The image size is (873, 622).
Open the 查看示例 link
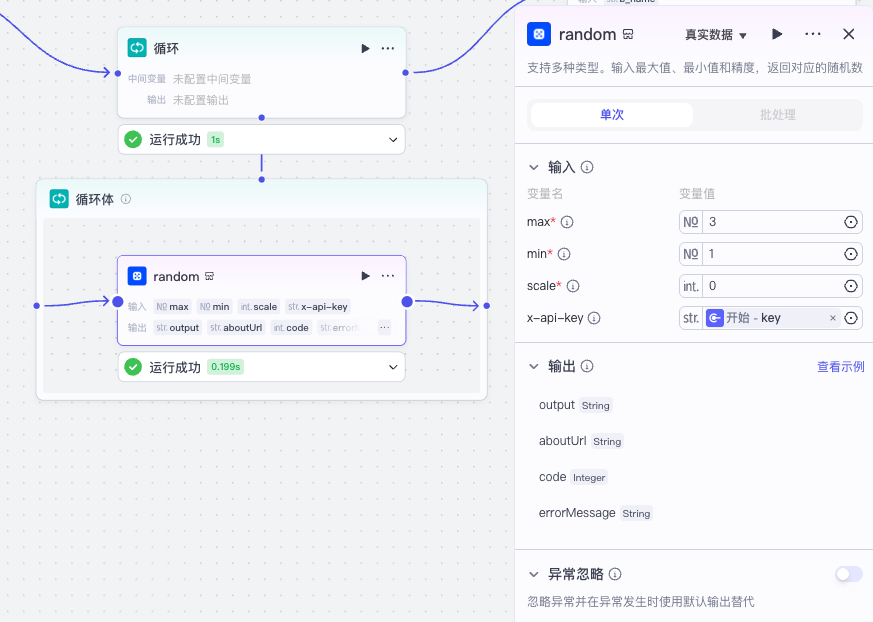click(840, 367)
